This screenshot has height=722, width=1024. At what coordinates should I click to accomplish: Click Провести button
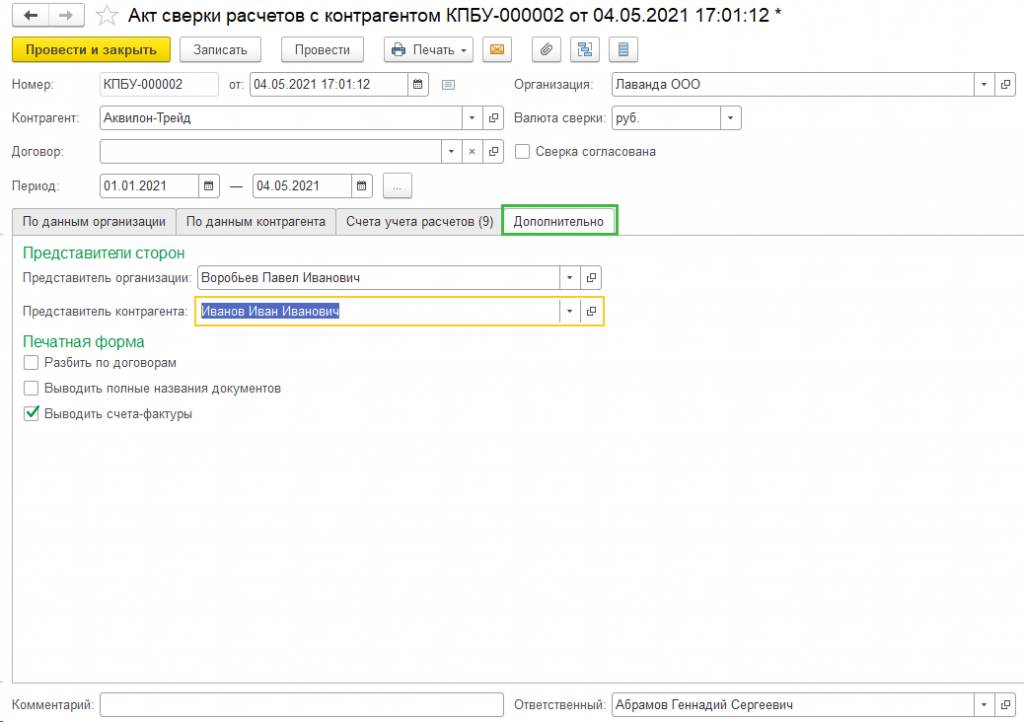[x=323, y=50]
